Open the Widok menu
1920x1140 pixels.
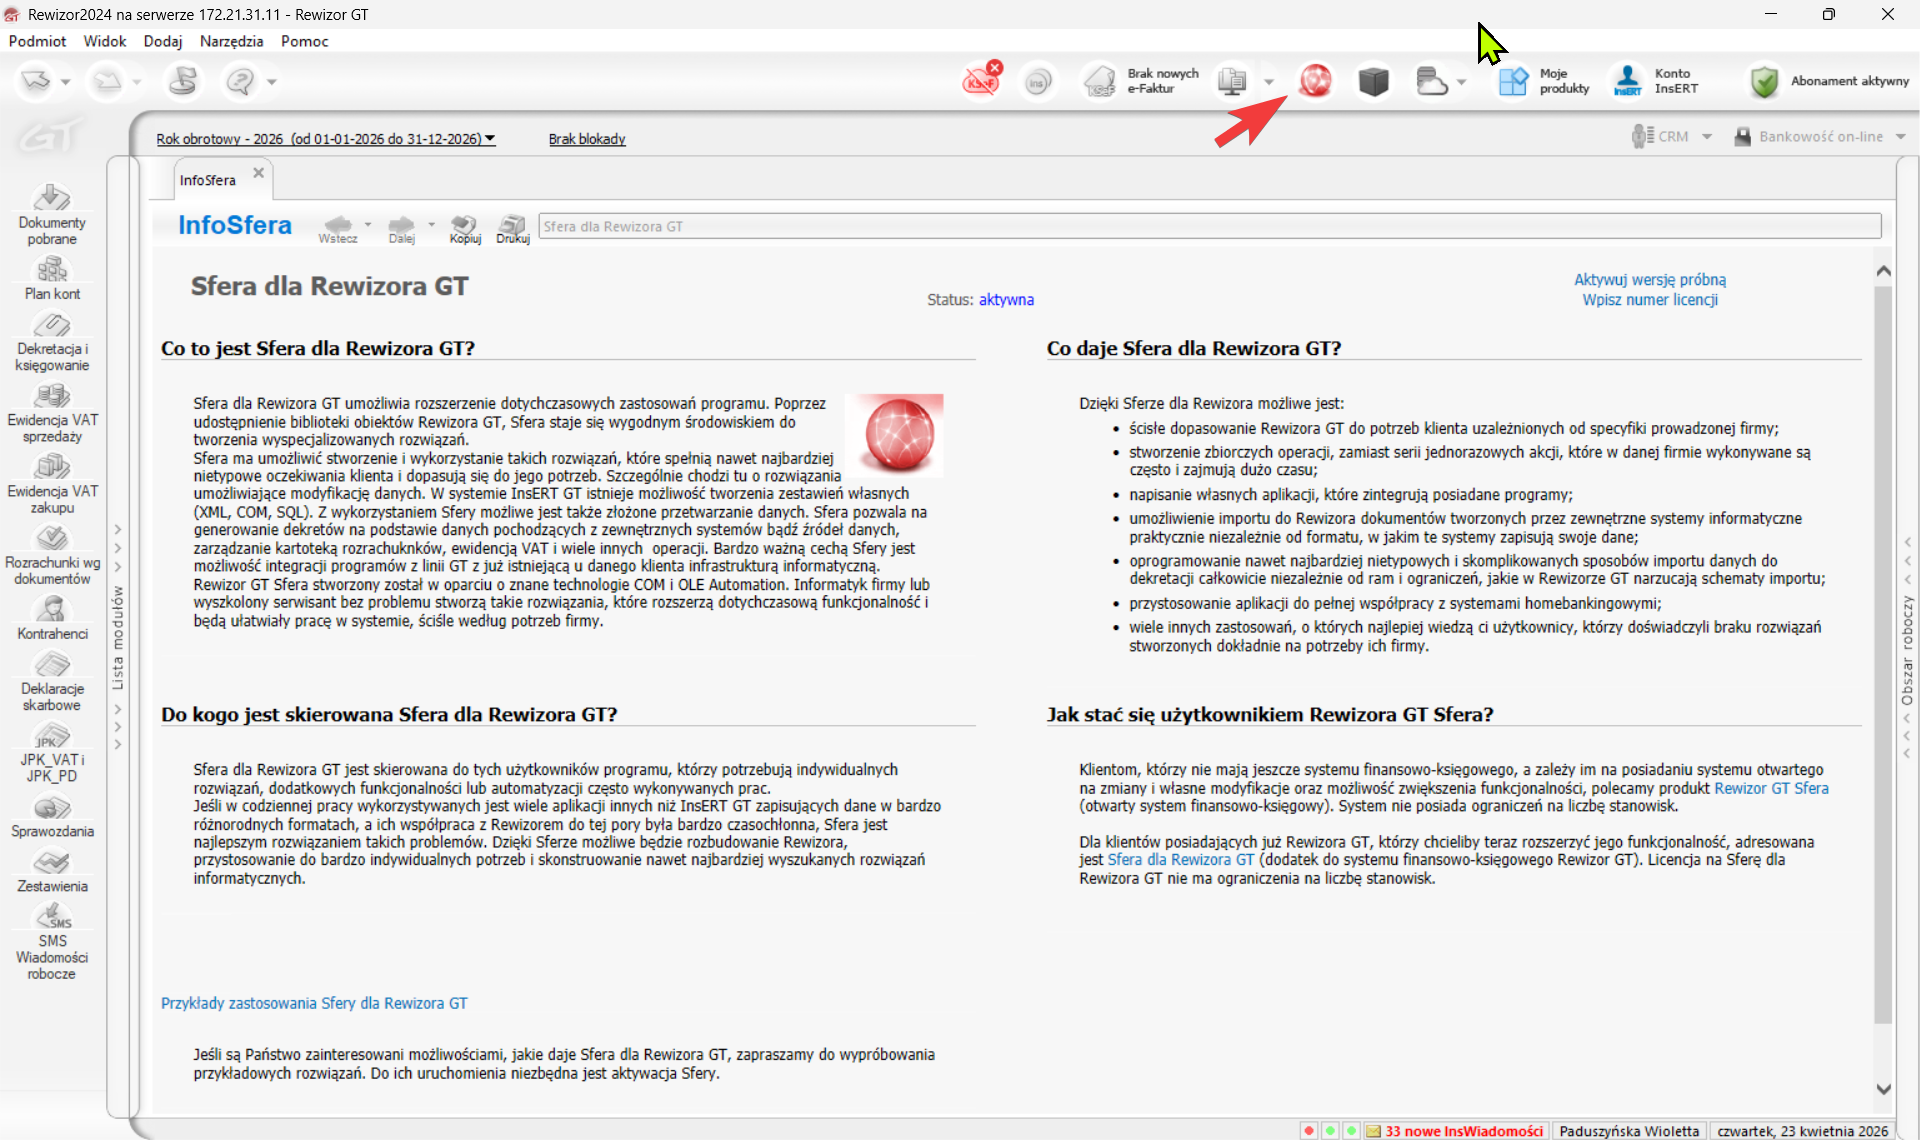coord(105,41)
